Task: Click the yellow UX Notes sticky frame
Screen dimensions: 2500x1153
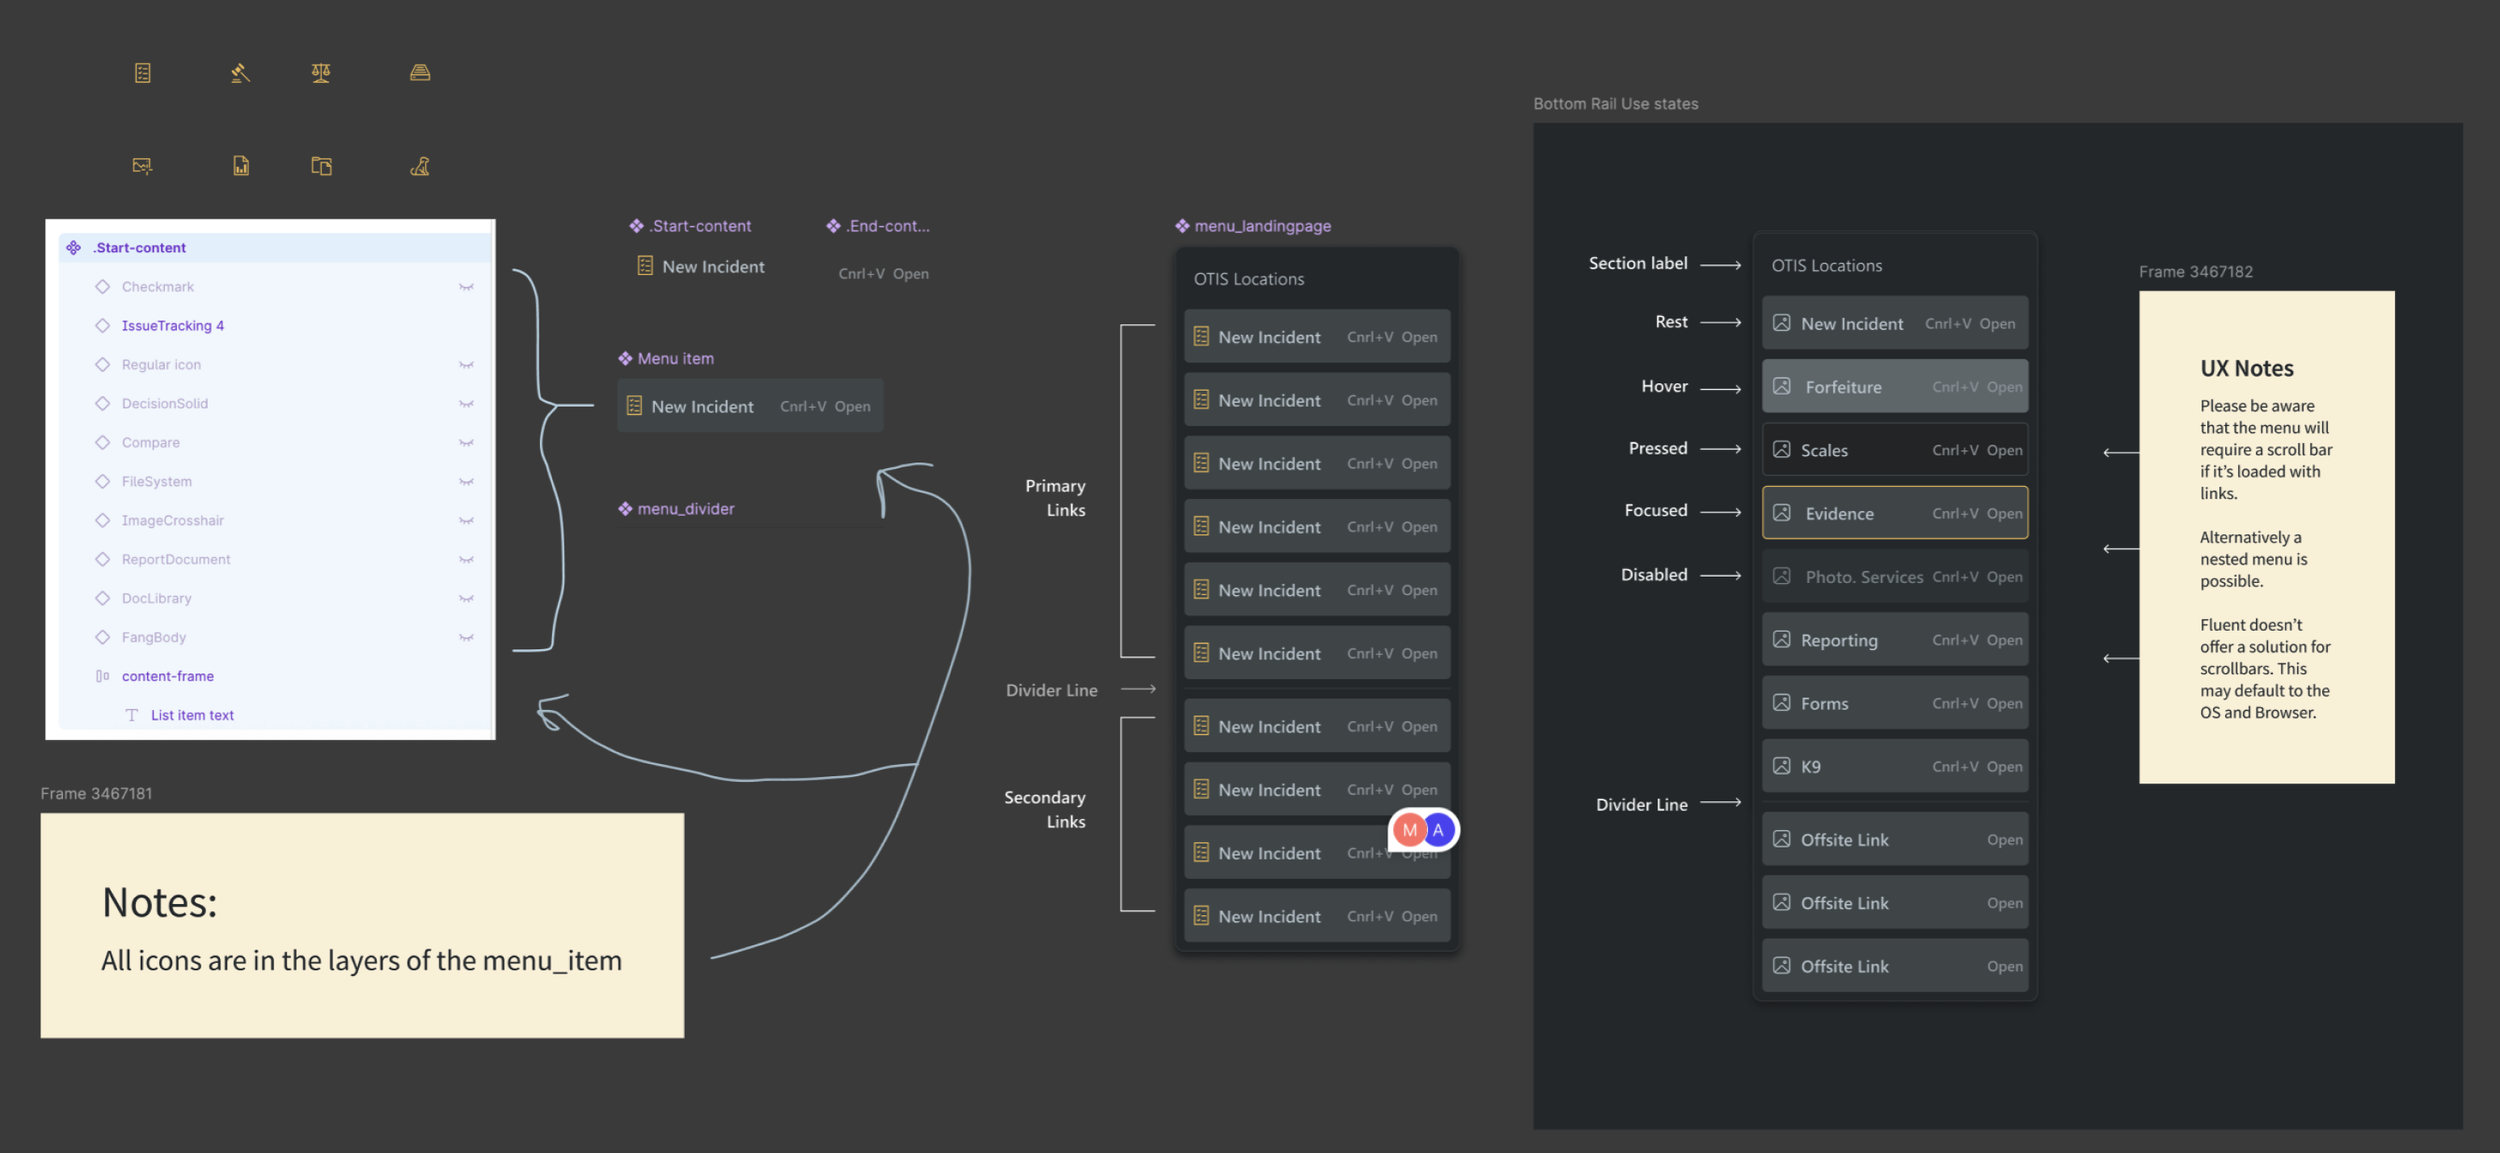Action: [x=2265, y=537]
